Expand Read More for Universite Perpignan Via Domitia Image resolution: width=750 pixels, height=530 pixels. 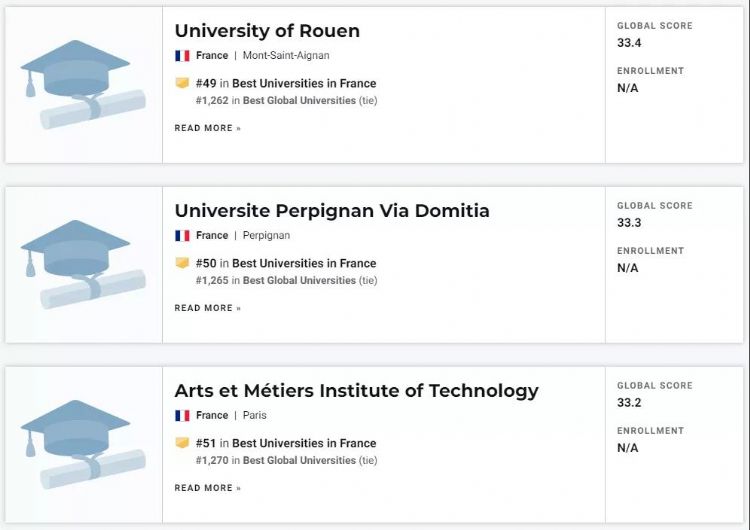click(207, 308)
